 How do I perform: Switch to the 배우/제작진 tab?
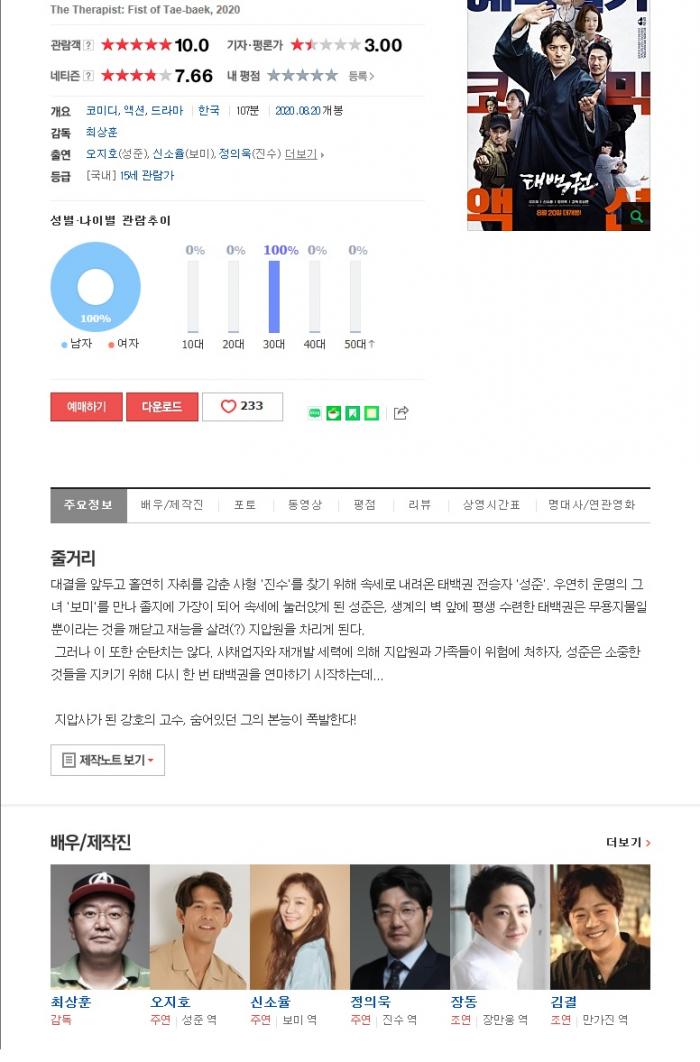pos(172,505)
